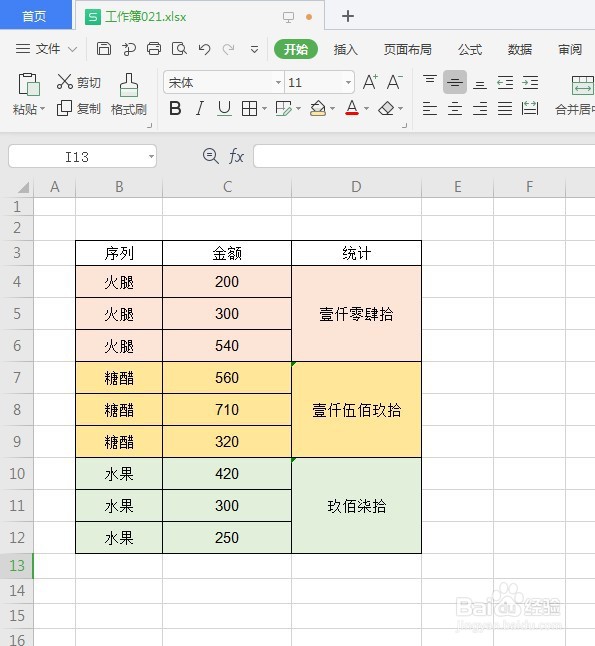Click the distributed alignment icon
Image resolution: width=595 pixels, height=646 pixels.
(530, 109)
